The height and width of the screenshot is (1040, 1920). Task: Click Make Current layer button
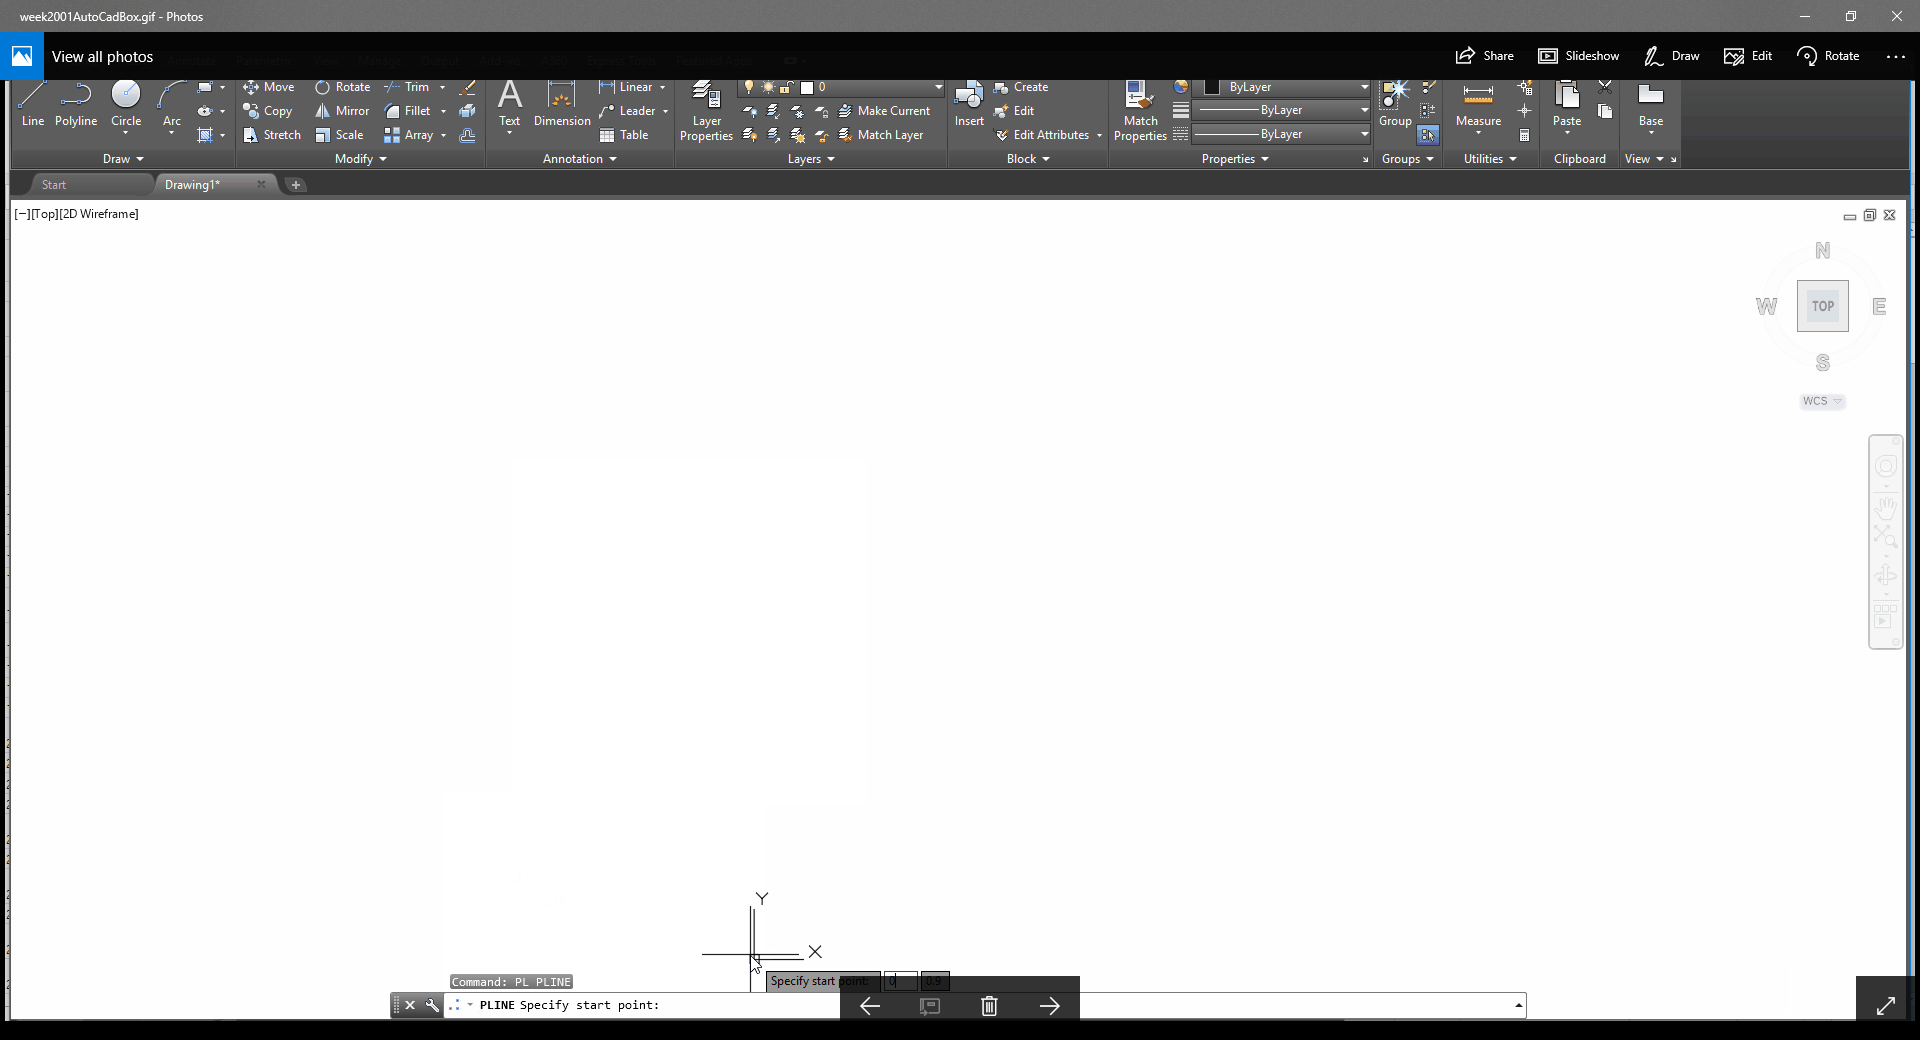tap(884, 111)
